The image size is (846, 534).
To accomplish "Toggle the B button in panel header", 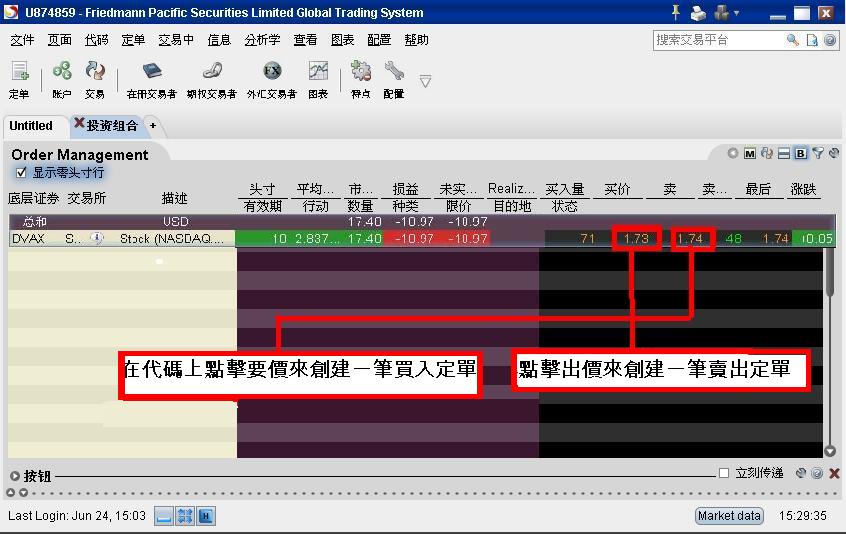I will pos(801,153).
